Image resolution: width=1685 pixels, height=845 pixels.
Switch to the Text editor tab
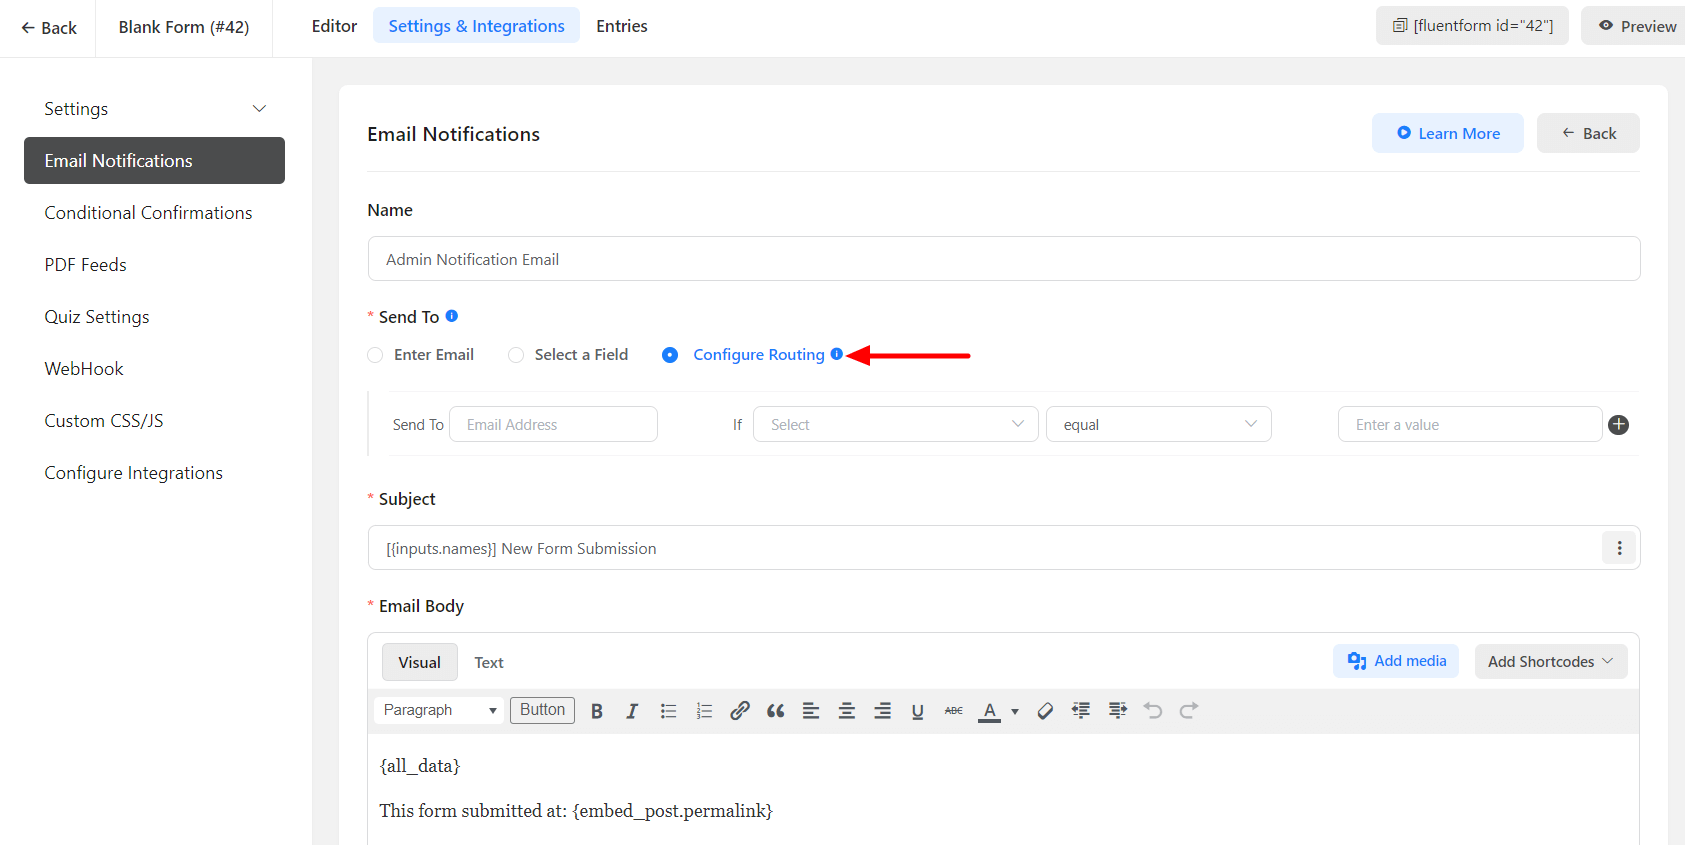(488, 663)
